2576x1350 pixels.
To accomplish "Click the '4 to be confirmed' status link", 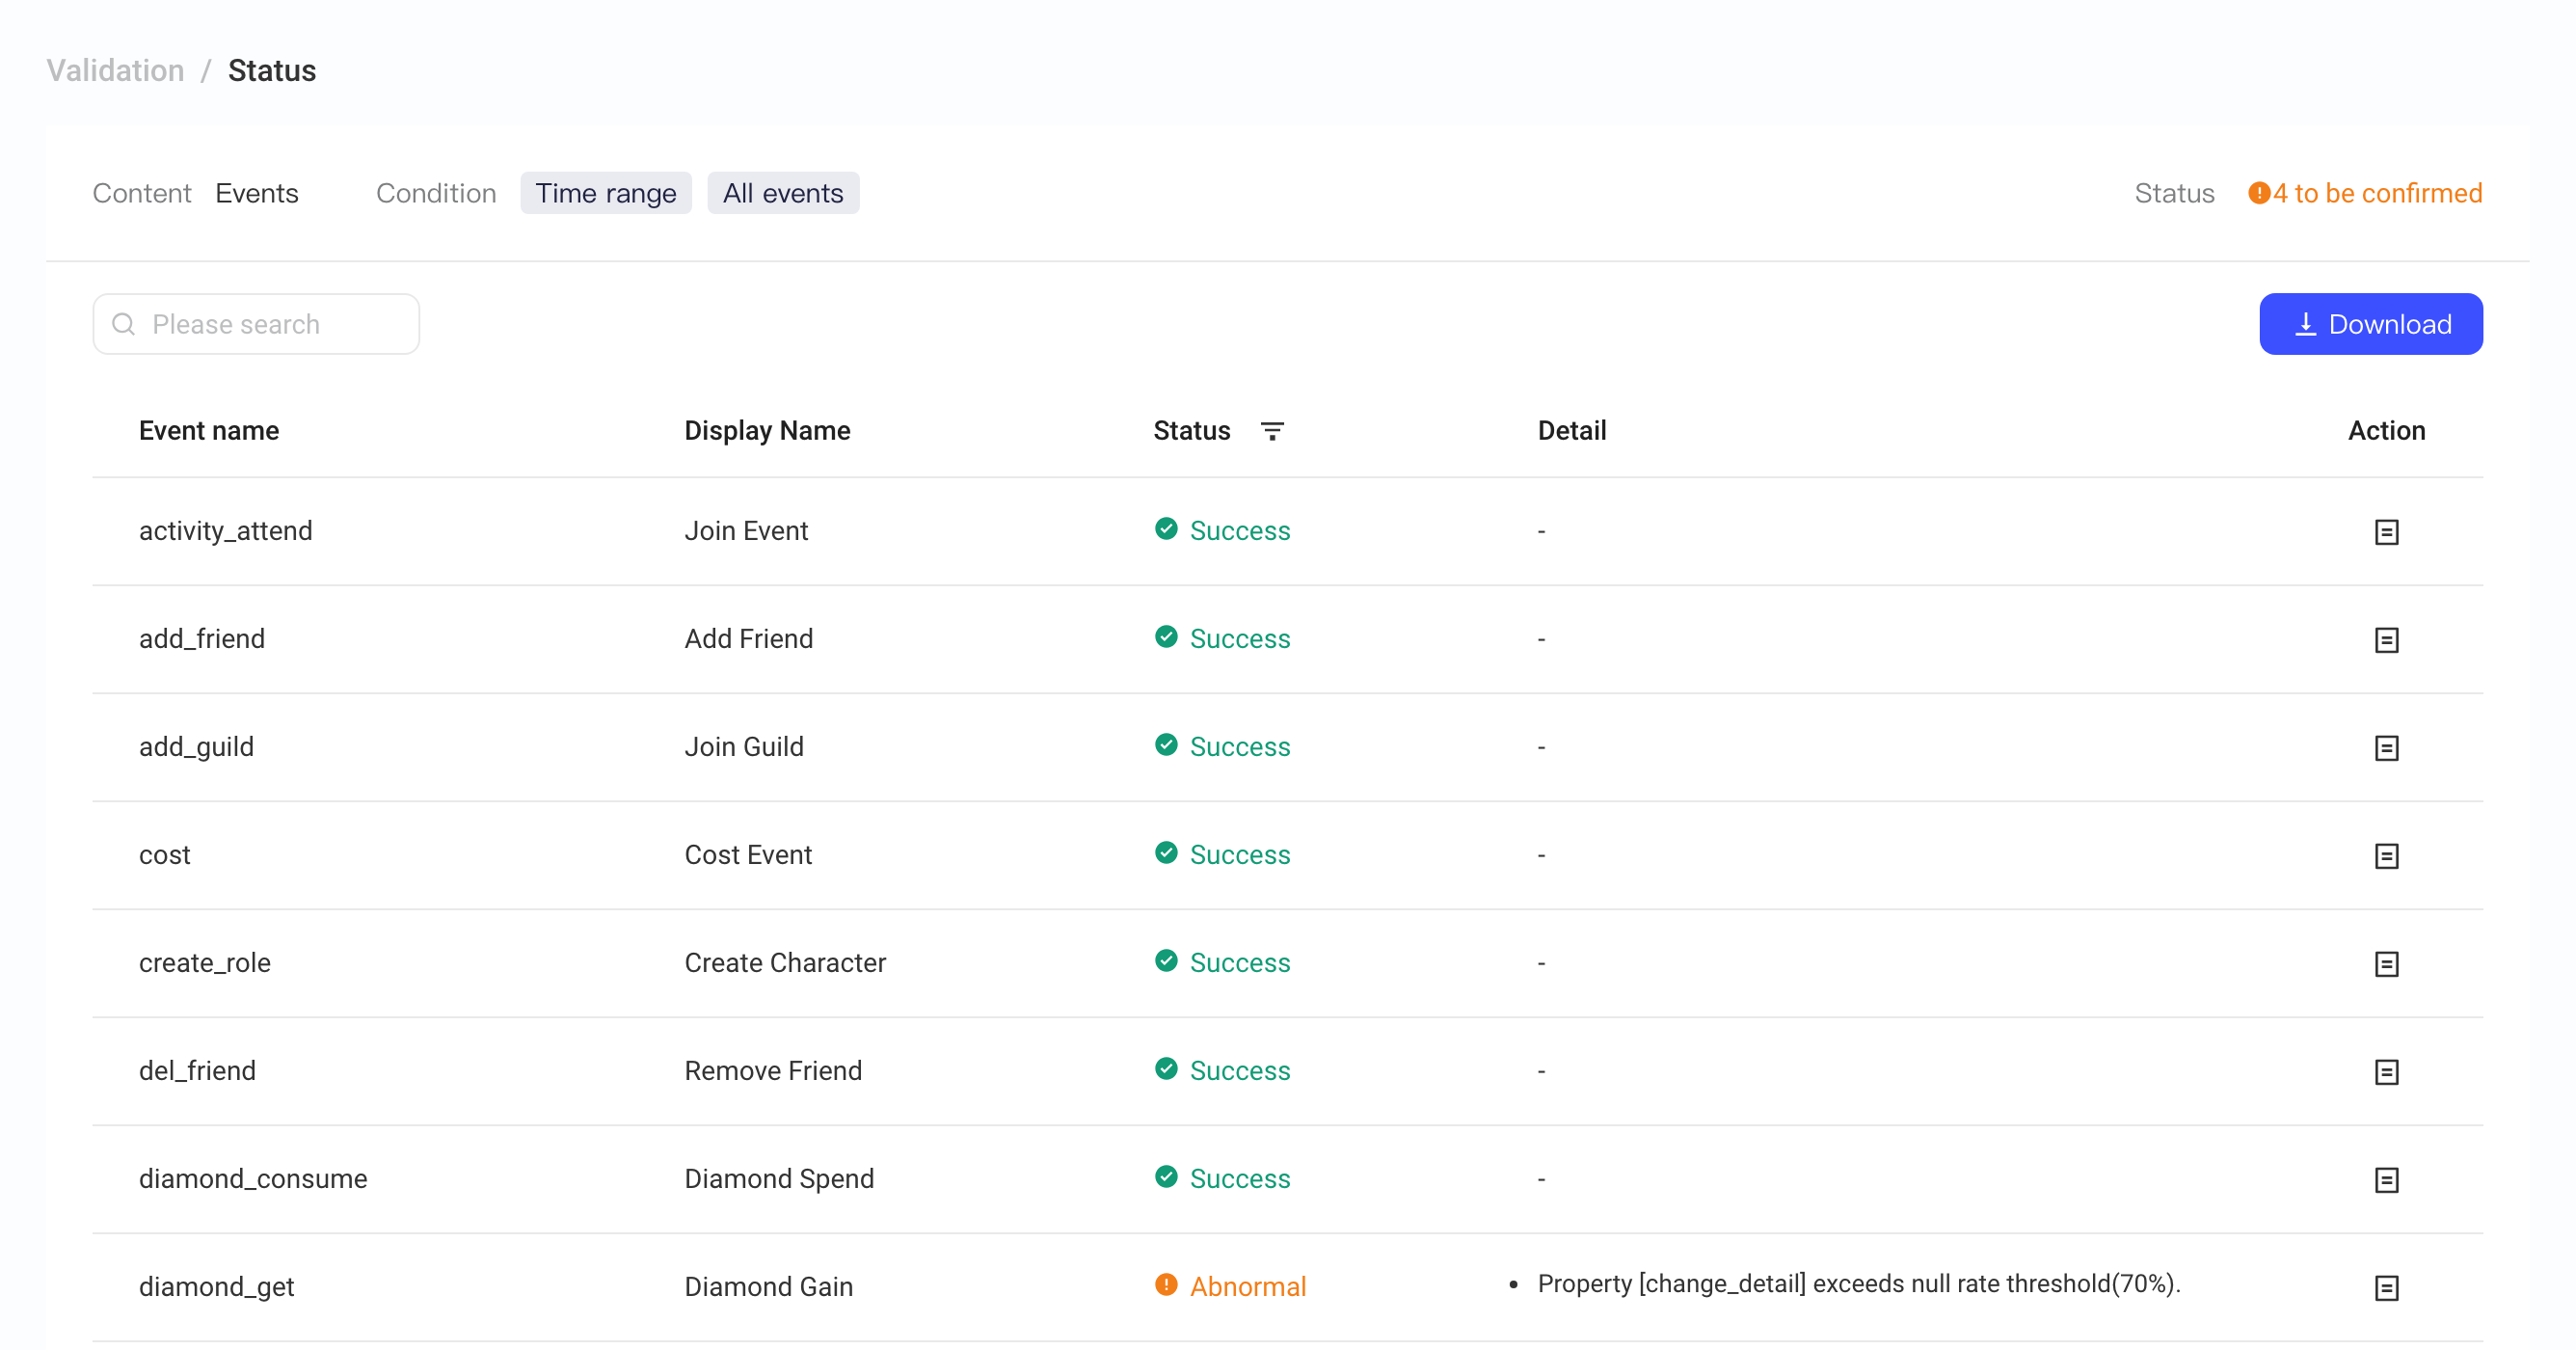I will pyautogui.click(x=2365, y=193).
